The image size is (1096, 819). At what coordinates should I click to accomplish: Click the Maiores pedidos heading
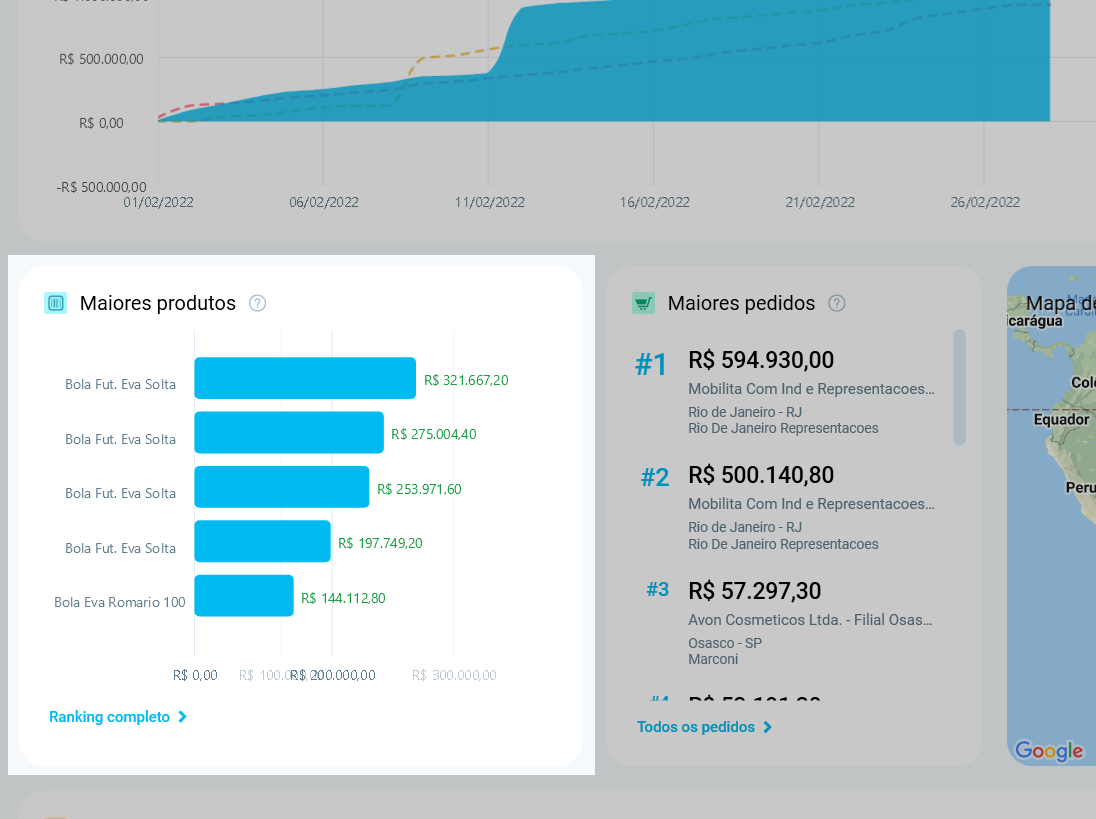(741, 303)
